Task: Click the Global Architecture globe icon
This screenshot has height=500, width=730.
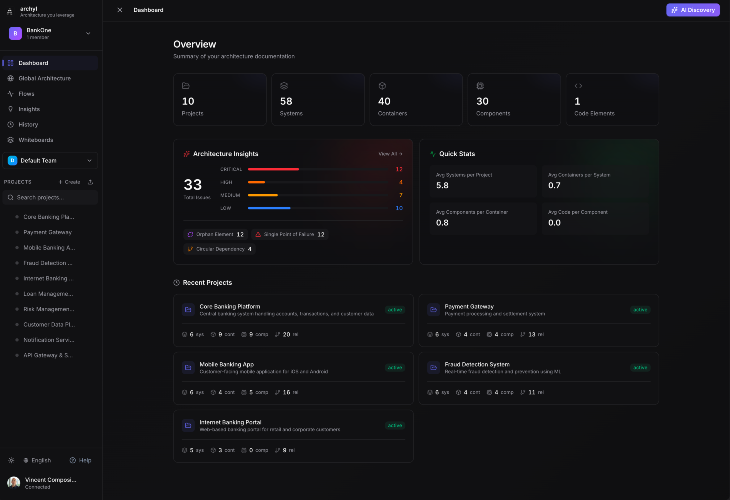Action: 11,78
